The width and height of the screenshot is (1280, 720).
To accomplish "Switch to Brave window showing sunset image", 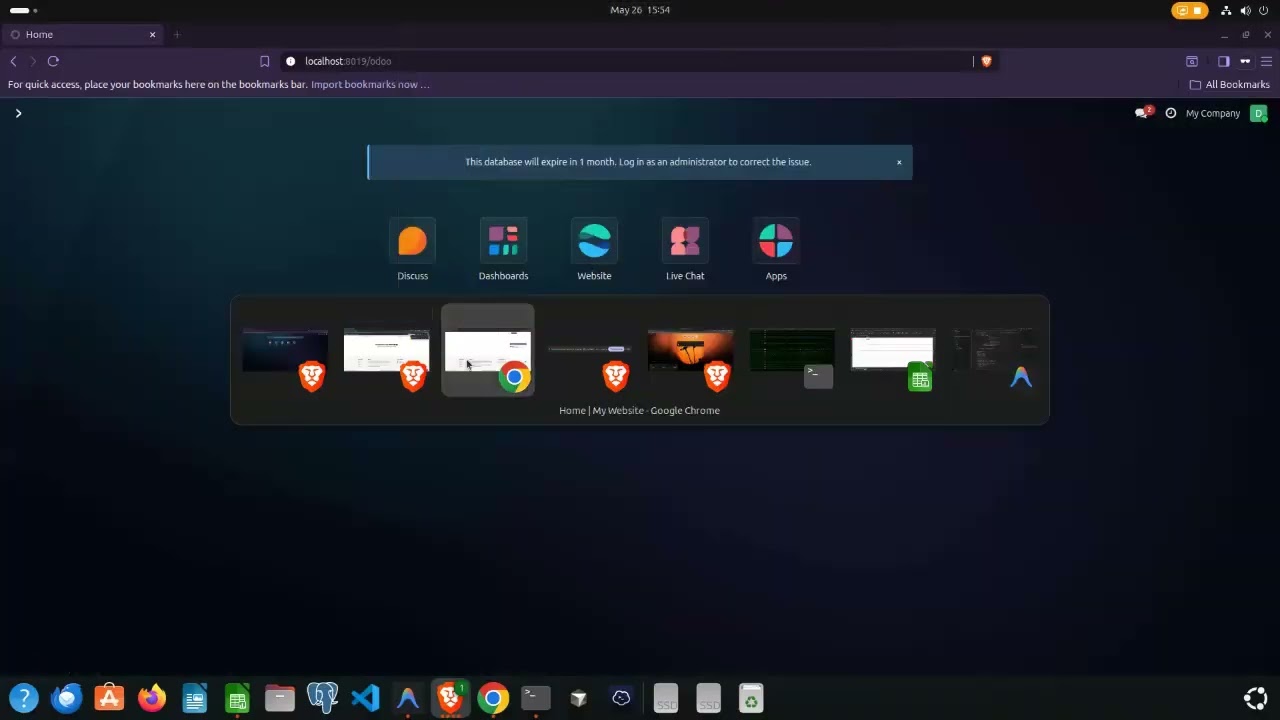I will [690, 352].
